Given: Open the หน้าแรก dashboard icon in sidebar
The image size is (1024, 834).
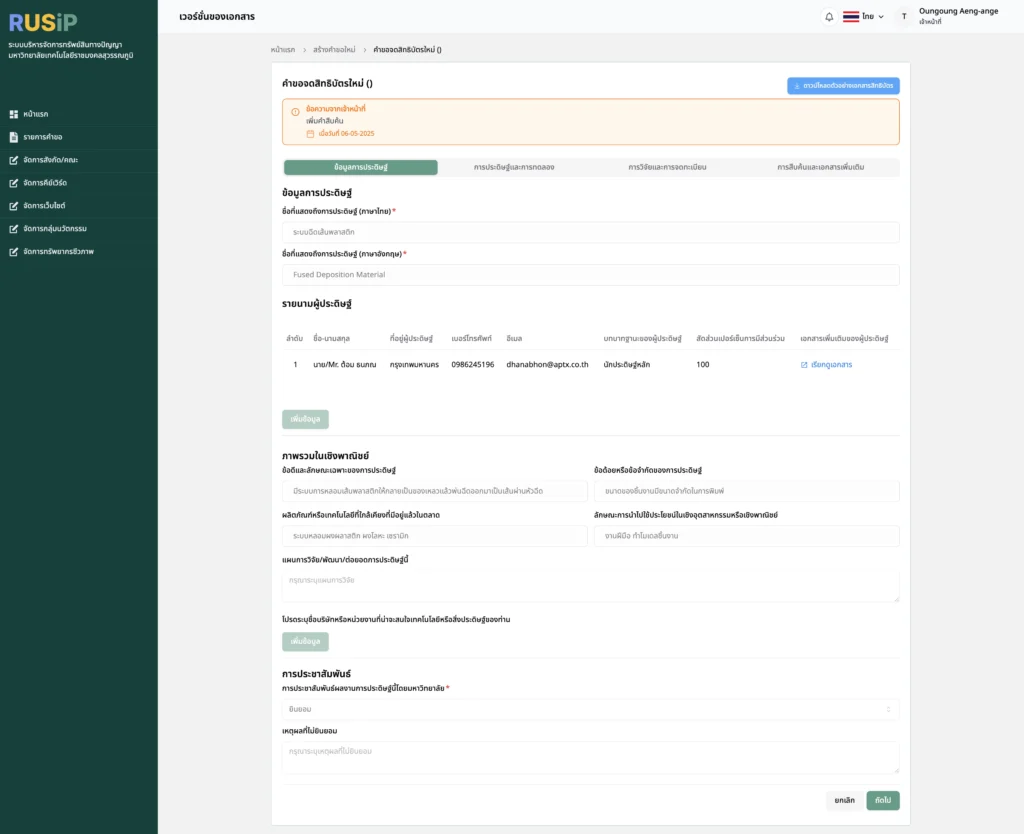Looking at the screenshot, I should pyautogui.click(x=14, y=114).
